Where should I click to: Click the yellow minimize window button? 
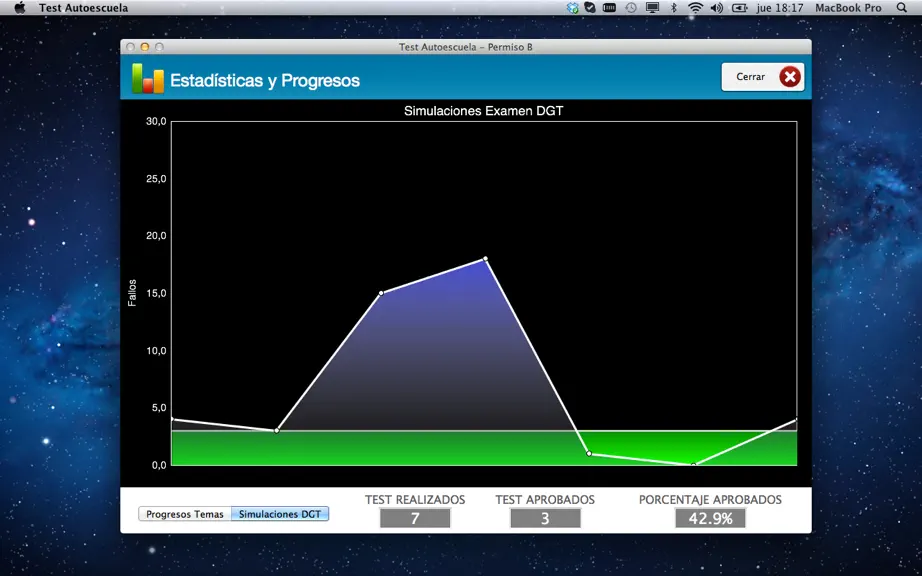[145, 47]
